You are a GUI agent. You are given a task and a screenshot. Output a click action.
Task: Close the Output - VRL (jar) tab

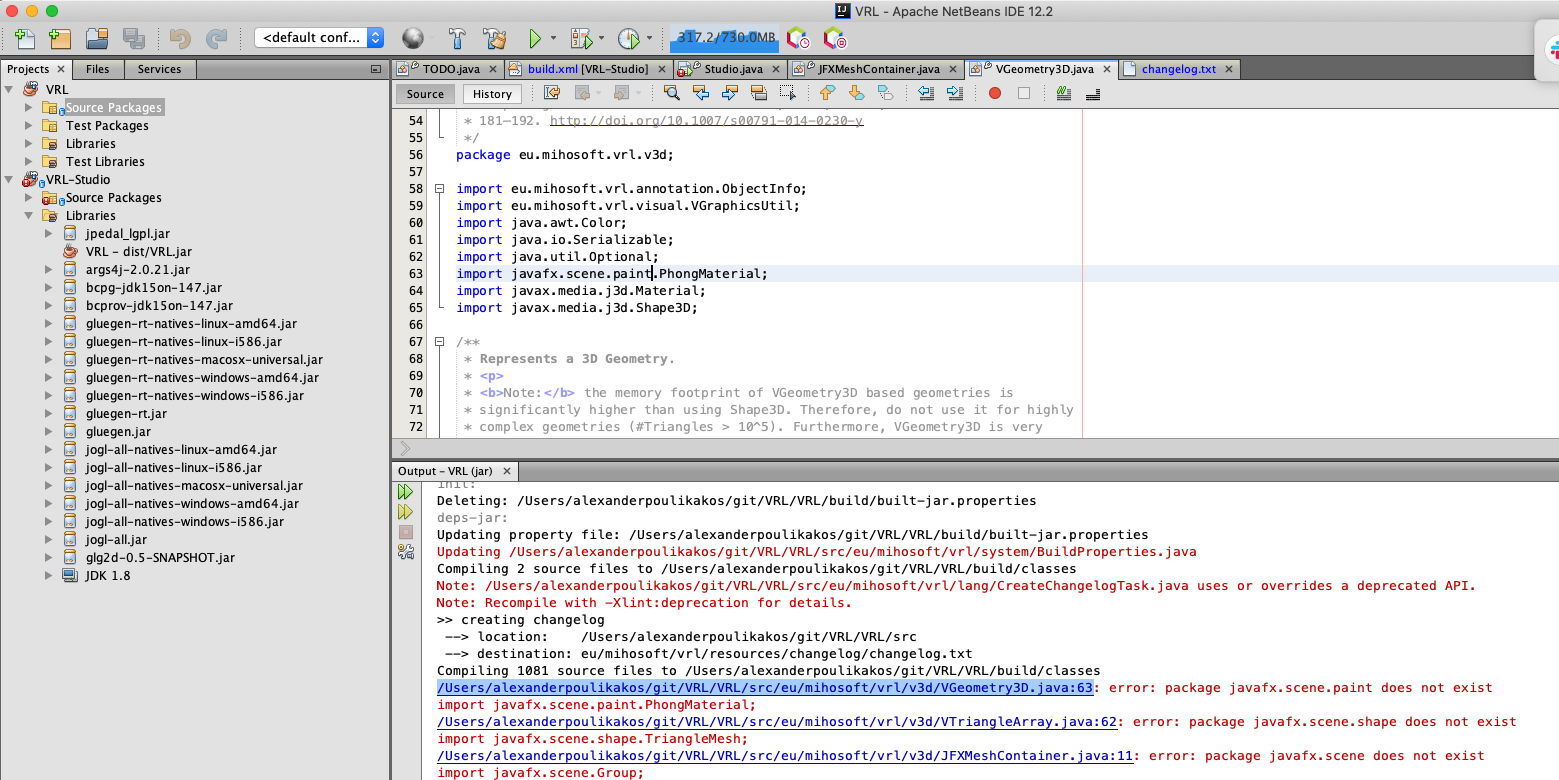point(507,471)
